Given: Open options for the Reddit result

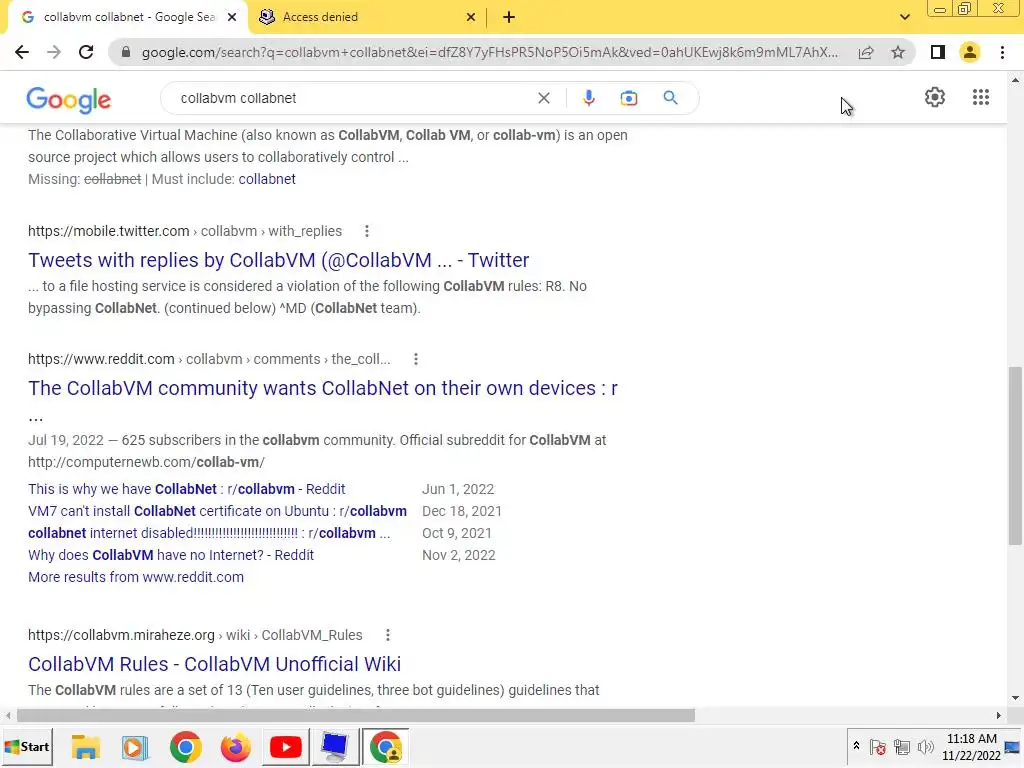Looking at the screenshot, I should [415, 359].
